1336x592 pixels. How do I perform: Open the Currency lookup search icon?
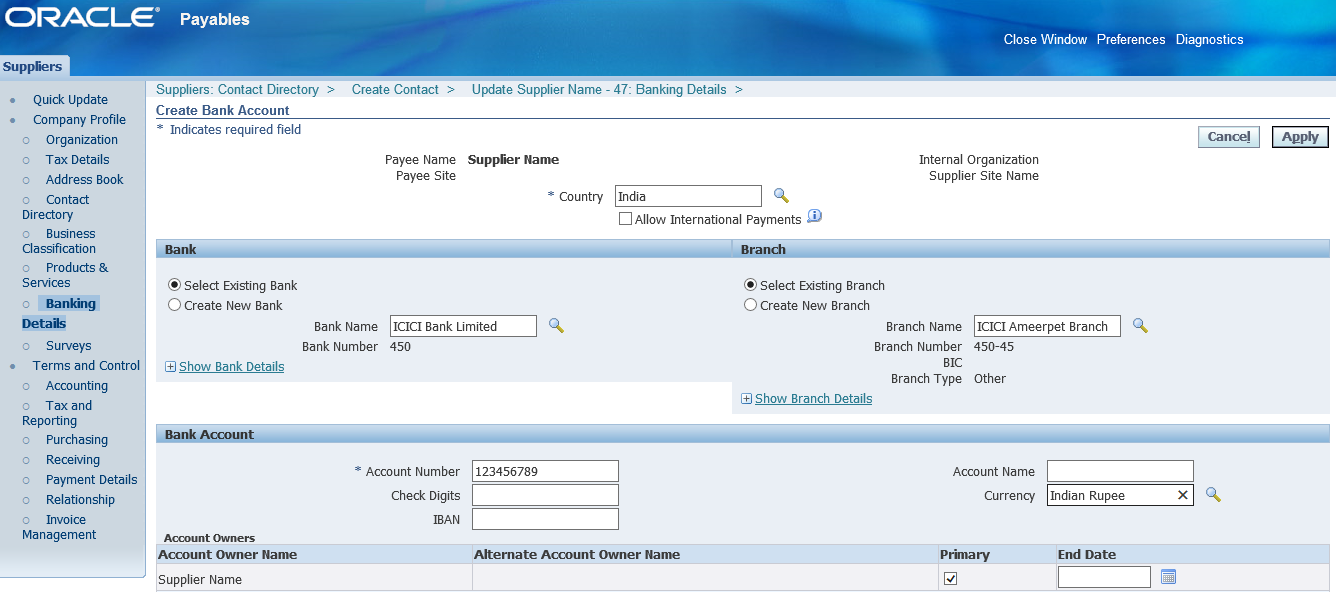tap(1213, 495)
